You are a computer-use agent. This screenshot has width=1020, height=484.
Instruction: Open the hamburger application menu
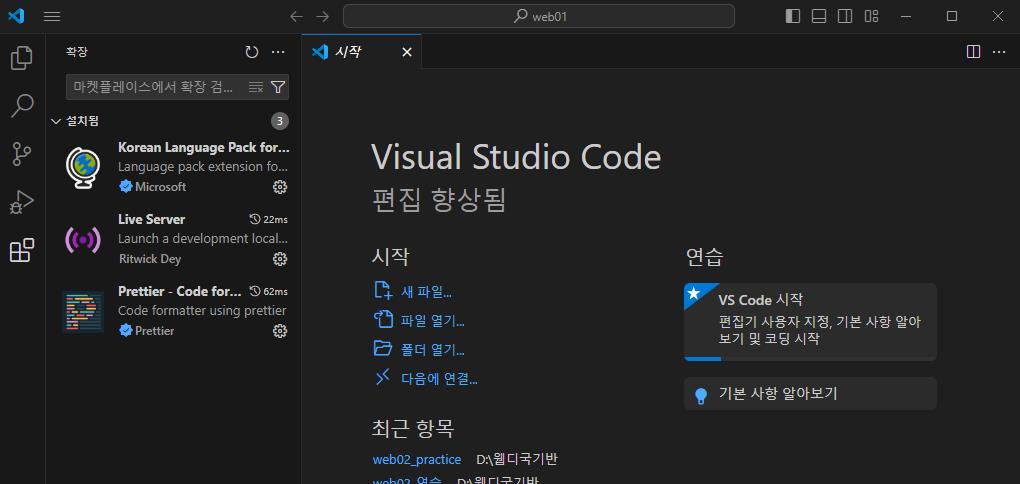click(x=52, y=16)
